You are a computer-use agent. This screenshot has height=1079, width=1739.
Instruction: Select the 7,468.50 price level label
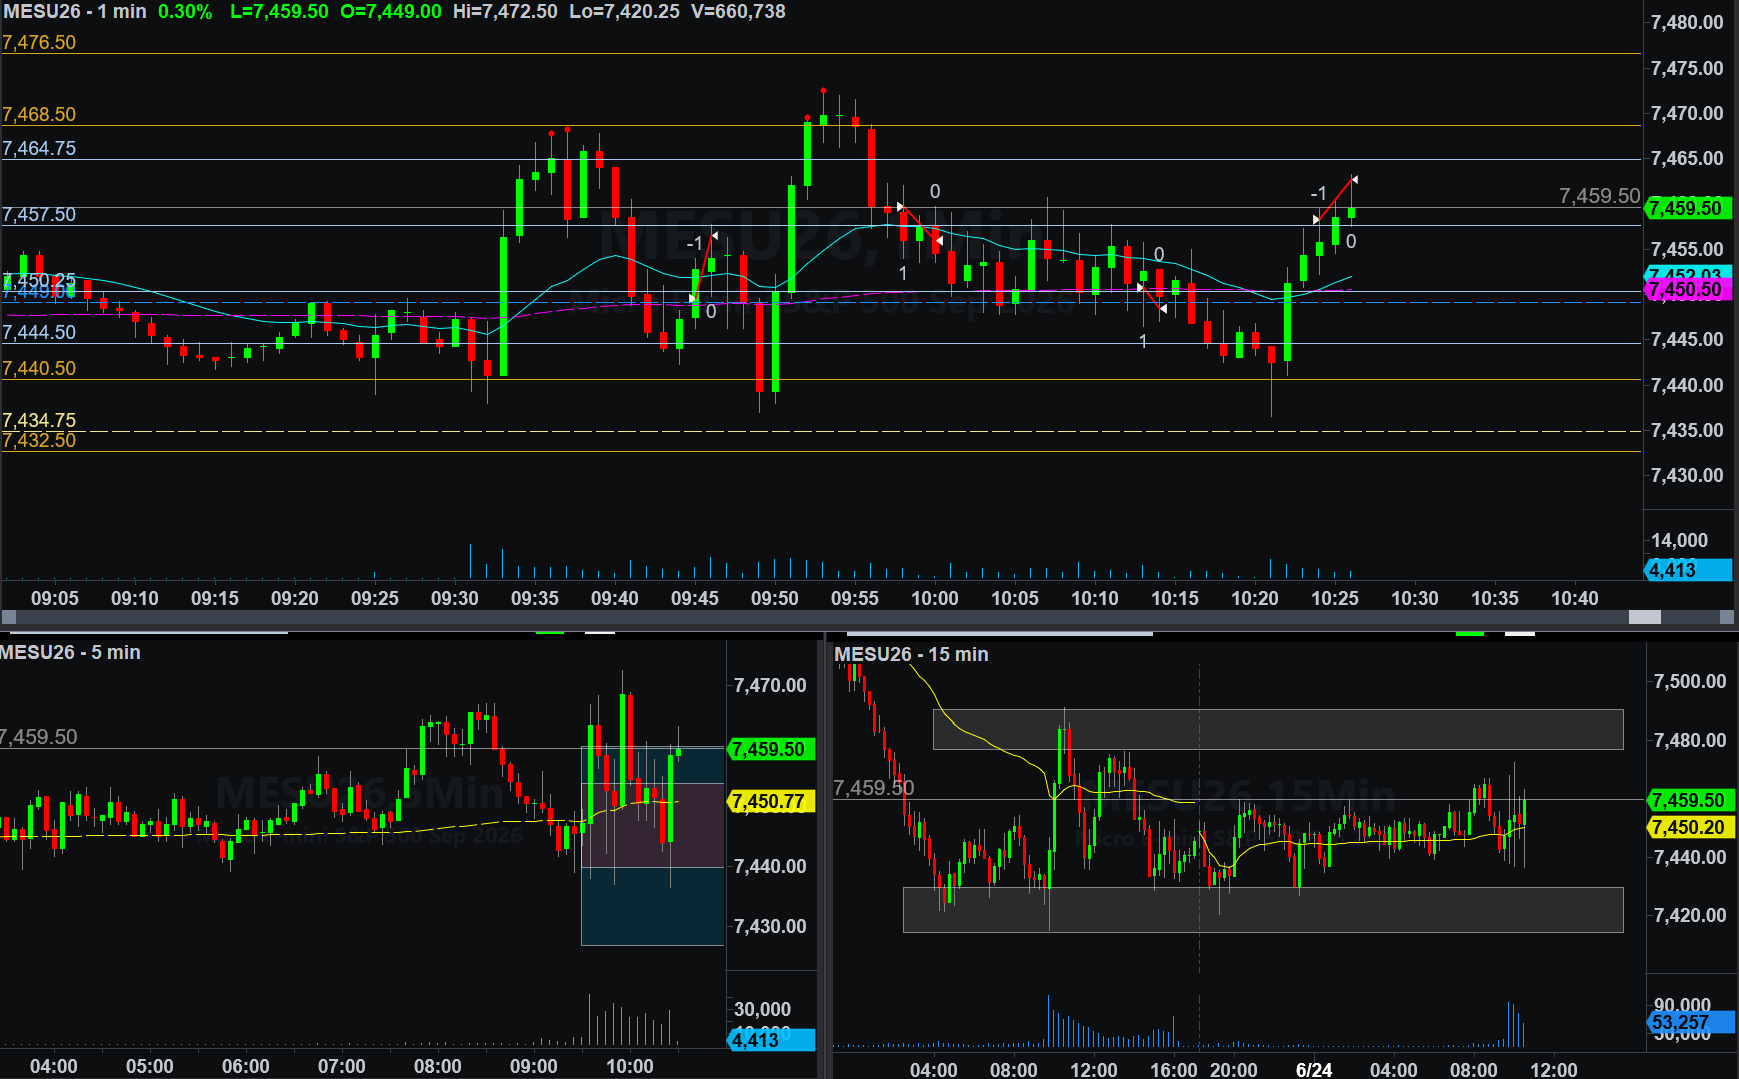[39, 114]
